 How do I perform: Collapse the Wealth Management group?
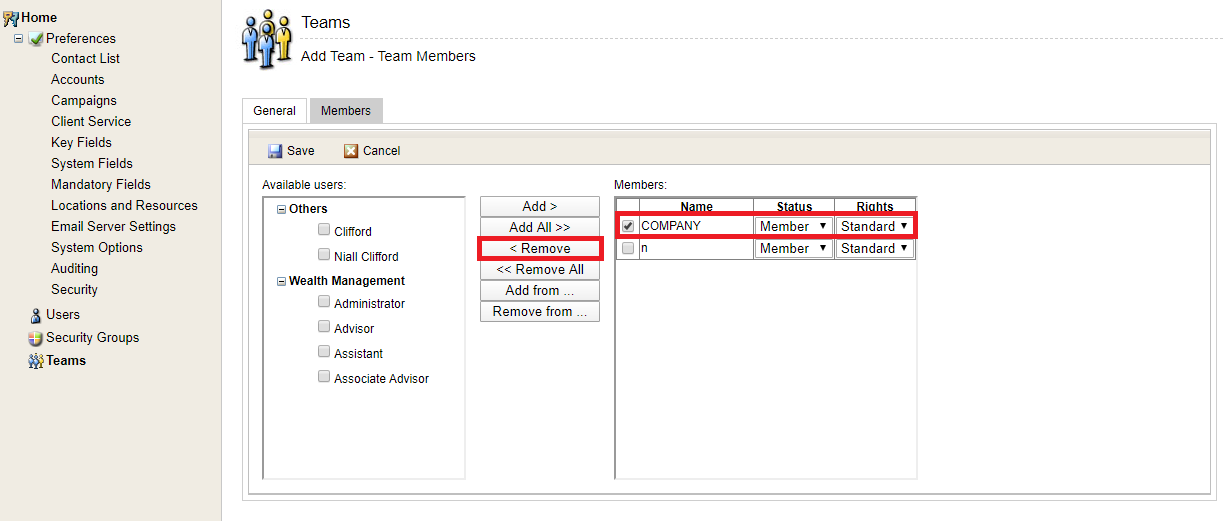point(282,282)
